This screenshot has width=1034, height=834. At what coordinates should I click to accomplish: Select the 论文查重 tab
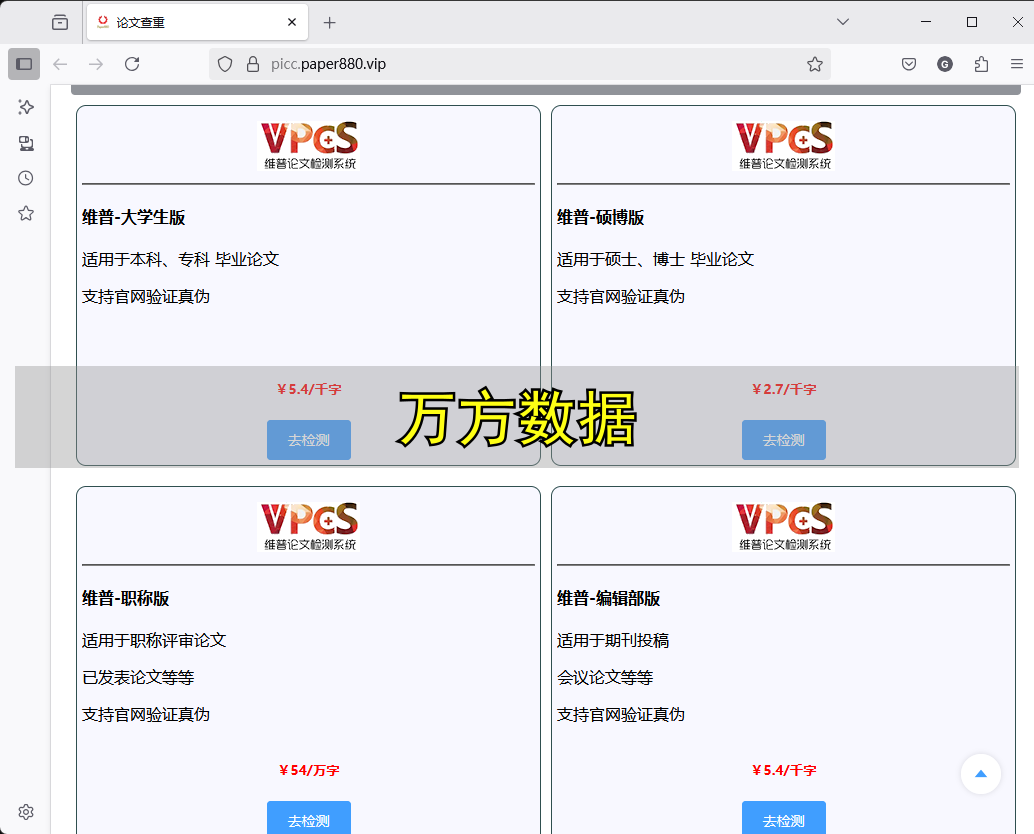click(197, 22)
